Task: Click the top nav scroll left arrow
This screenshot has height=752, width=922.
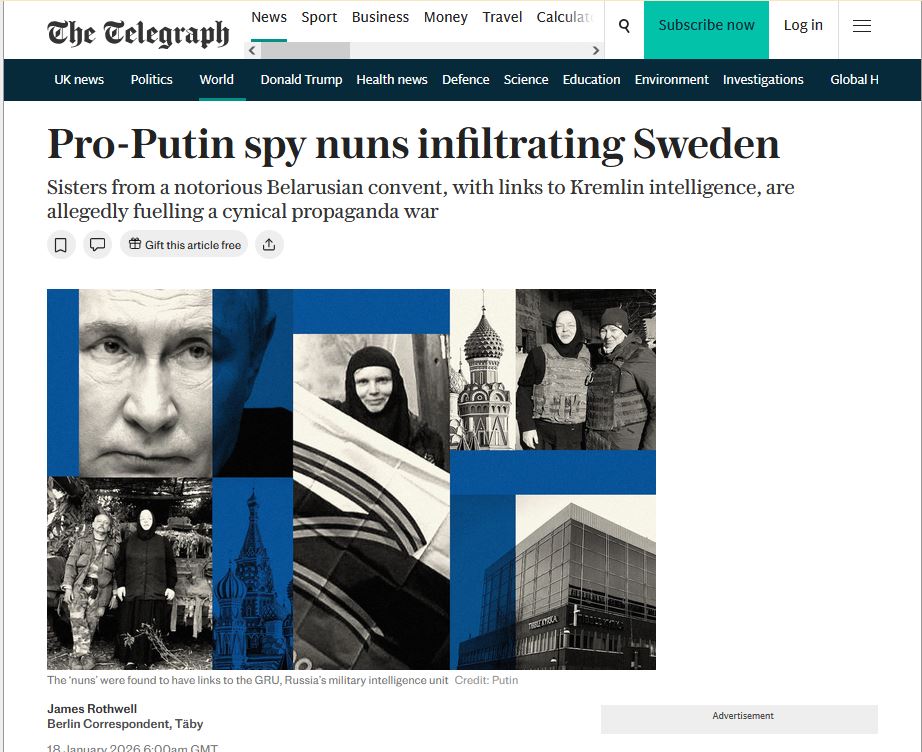Action: point(252,51)
